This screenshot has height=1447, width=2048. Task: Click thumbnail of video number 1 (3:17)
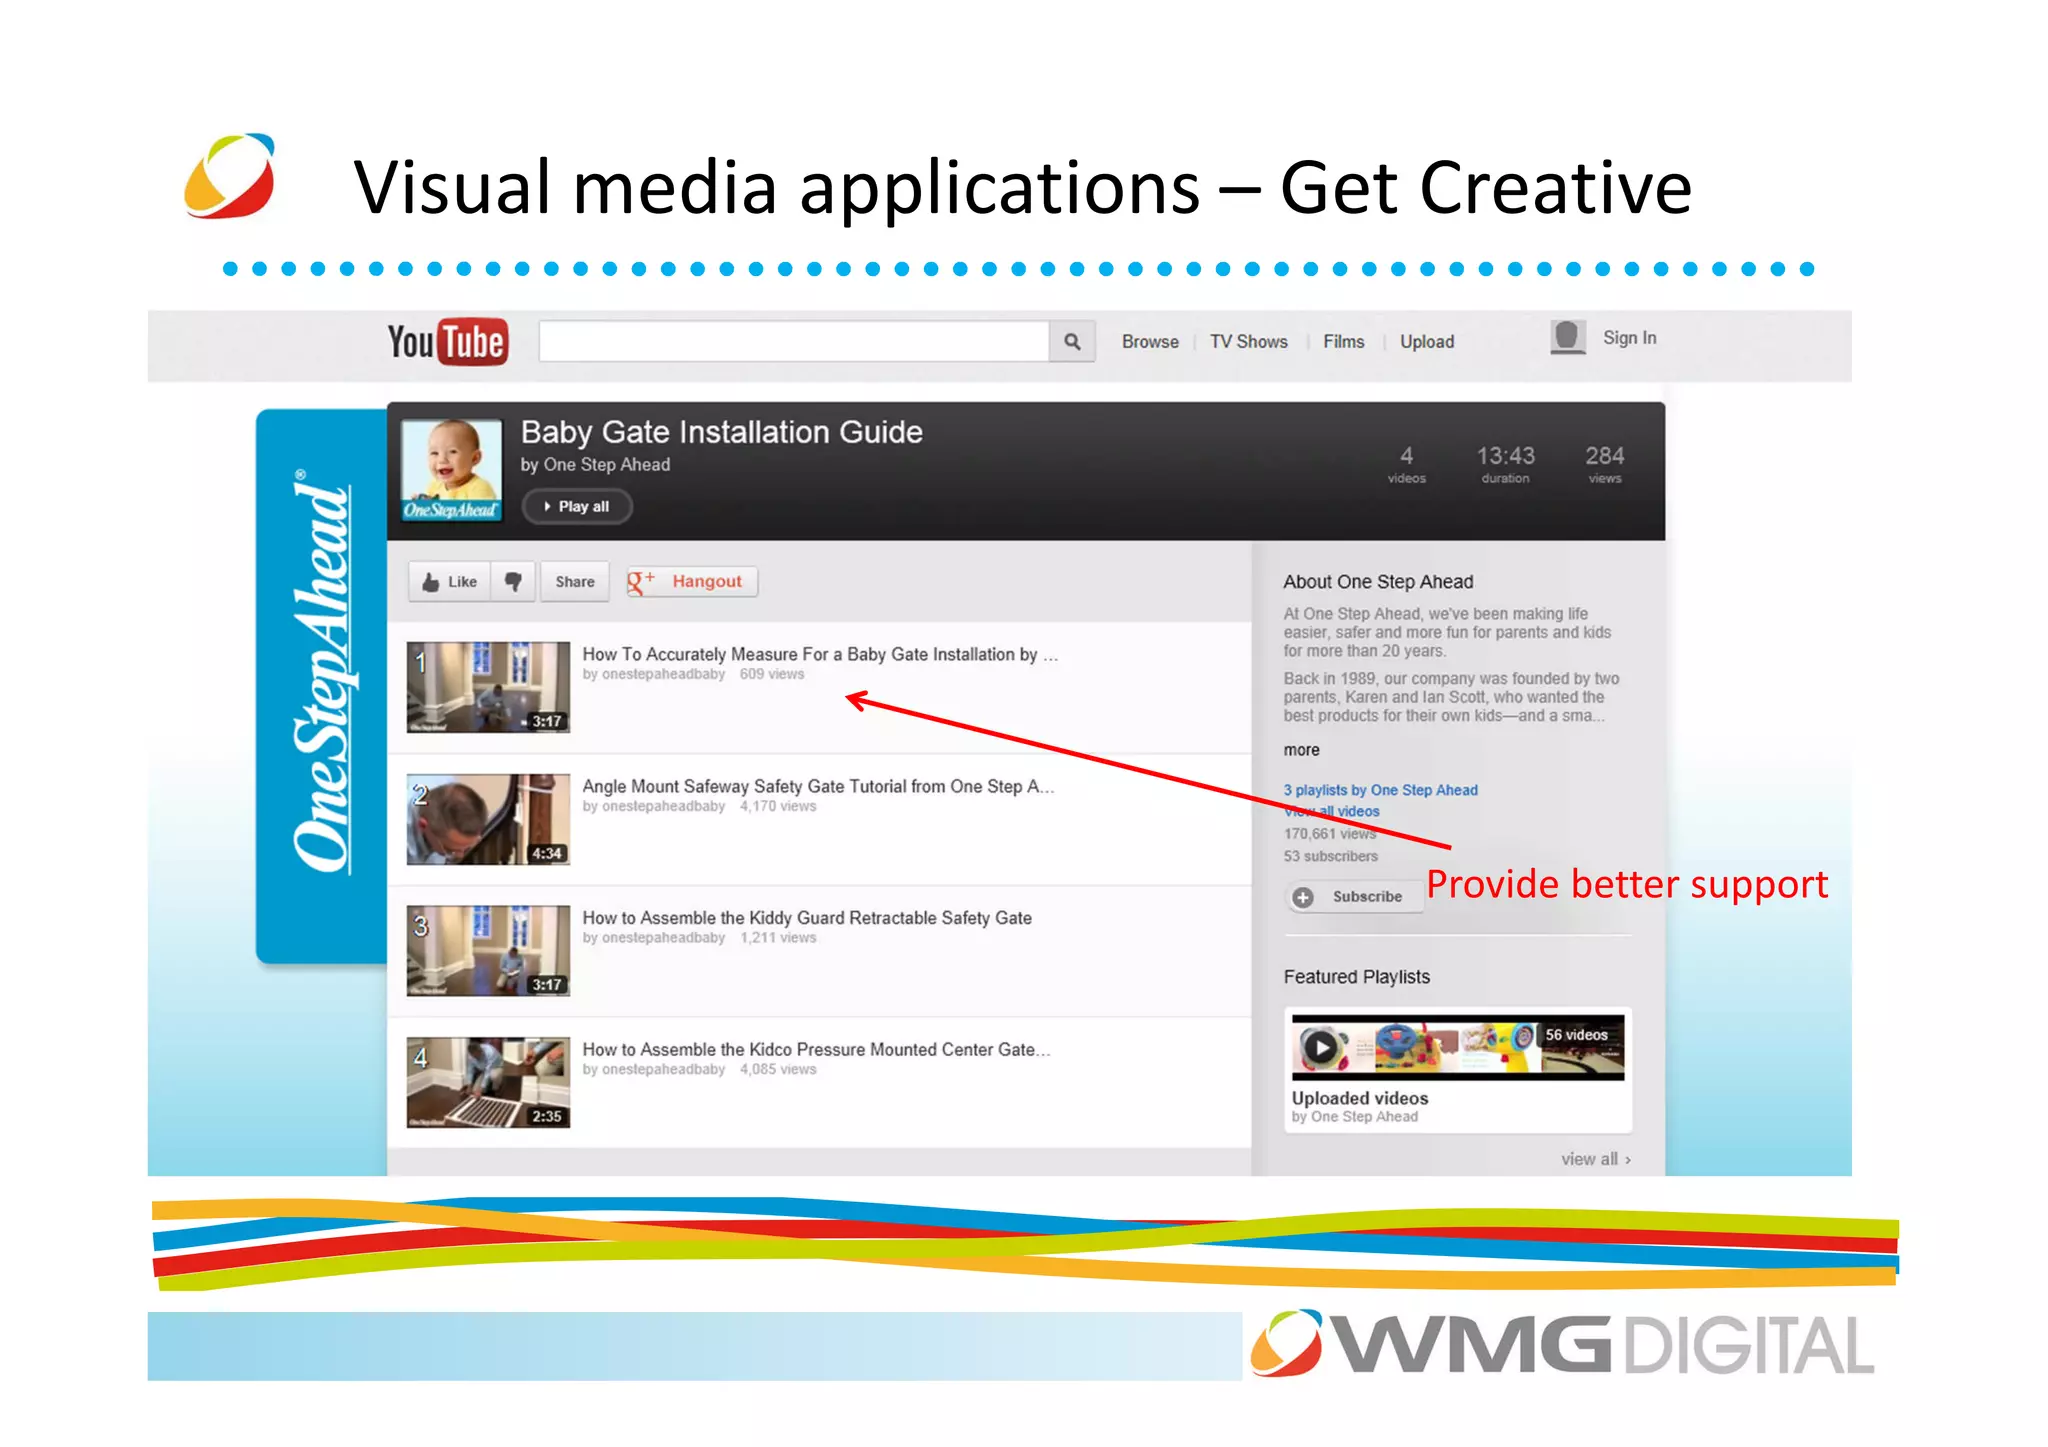pyautogui.click(x=488, y=687)
